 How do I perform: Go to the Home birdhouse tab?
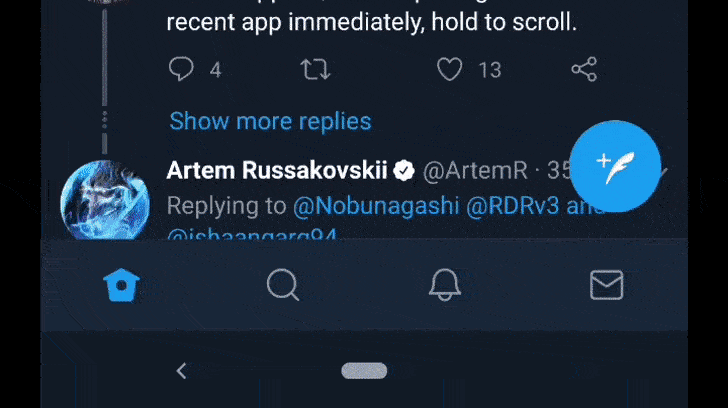click(x=121, y=285)
